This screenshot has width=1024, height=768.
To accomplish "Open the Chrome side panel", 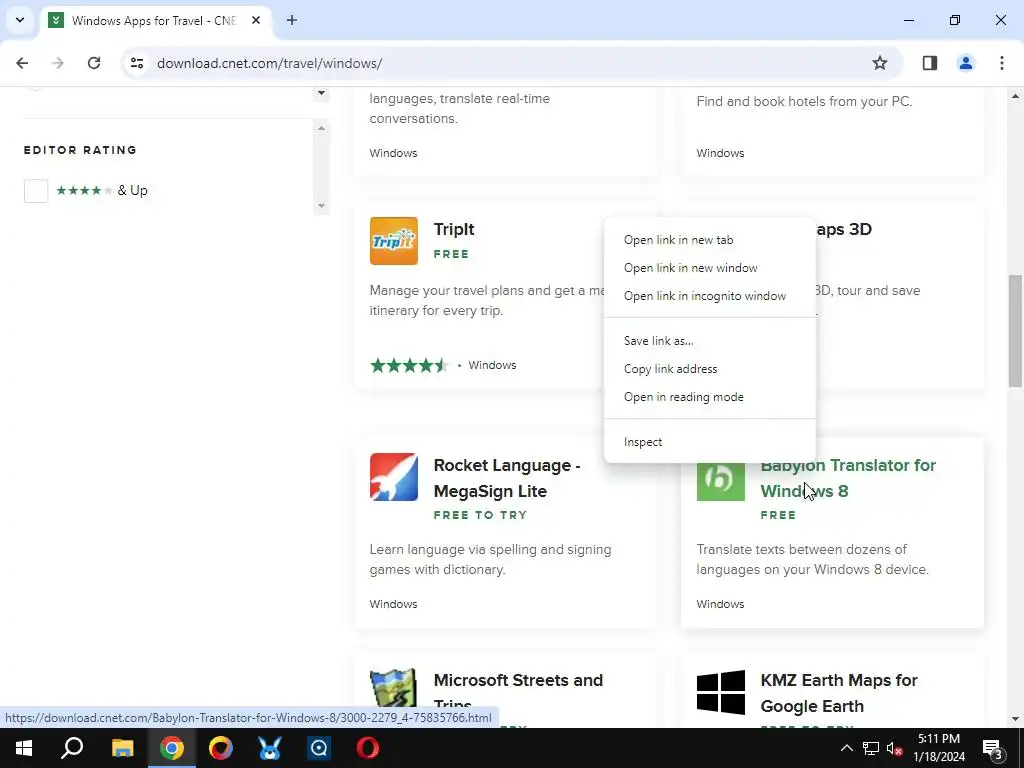I will pyautogui.click(x=930, y=63).
